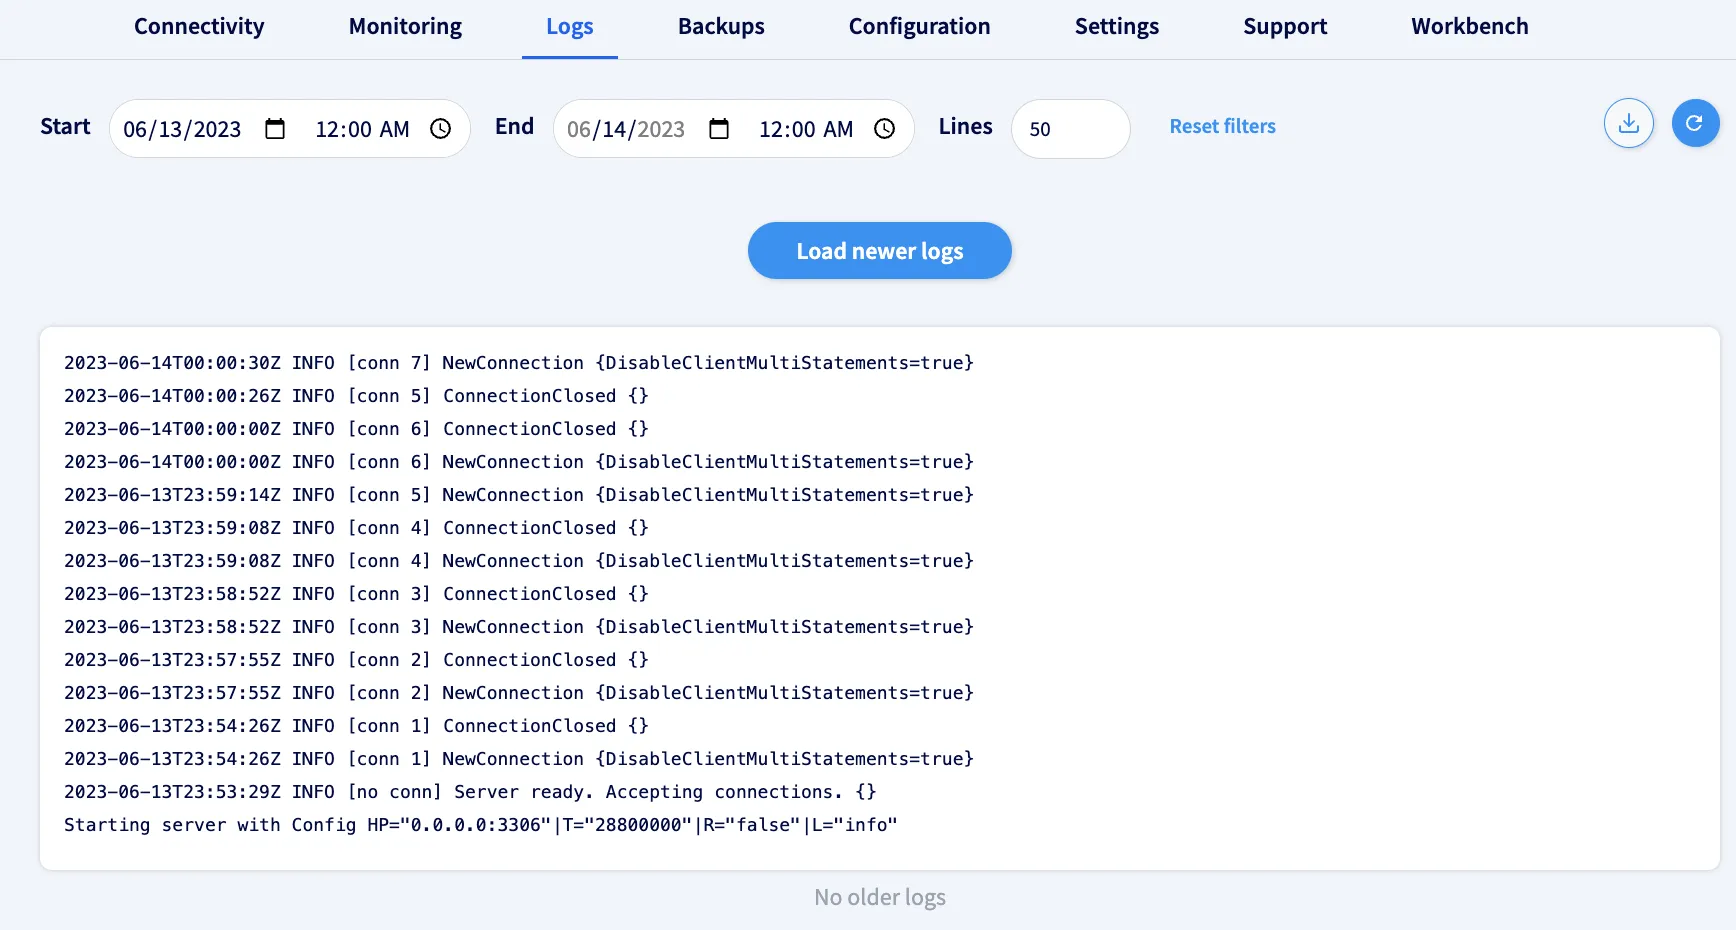This screenshot has height=930, width=1736.
Task: Open the Start time clock picker
Action: click(x=440, y=129)
